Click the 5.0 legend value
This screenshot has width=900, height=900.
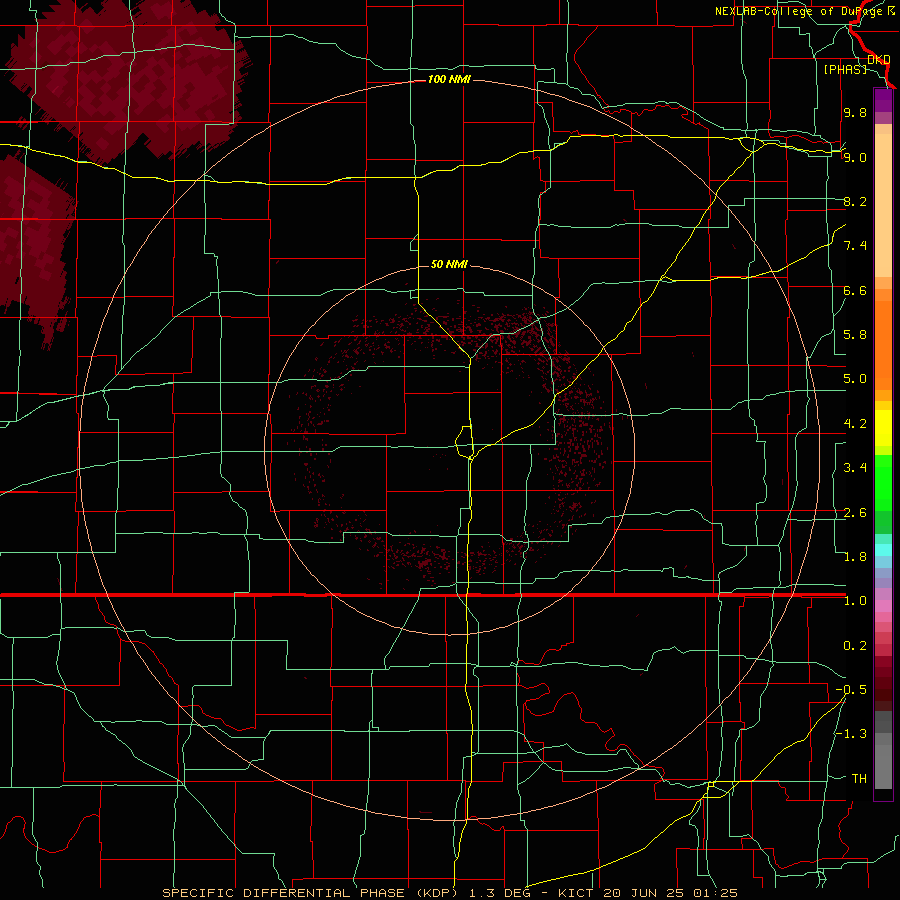tap(855, 379)
